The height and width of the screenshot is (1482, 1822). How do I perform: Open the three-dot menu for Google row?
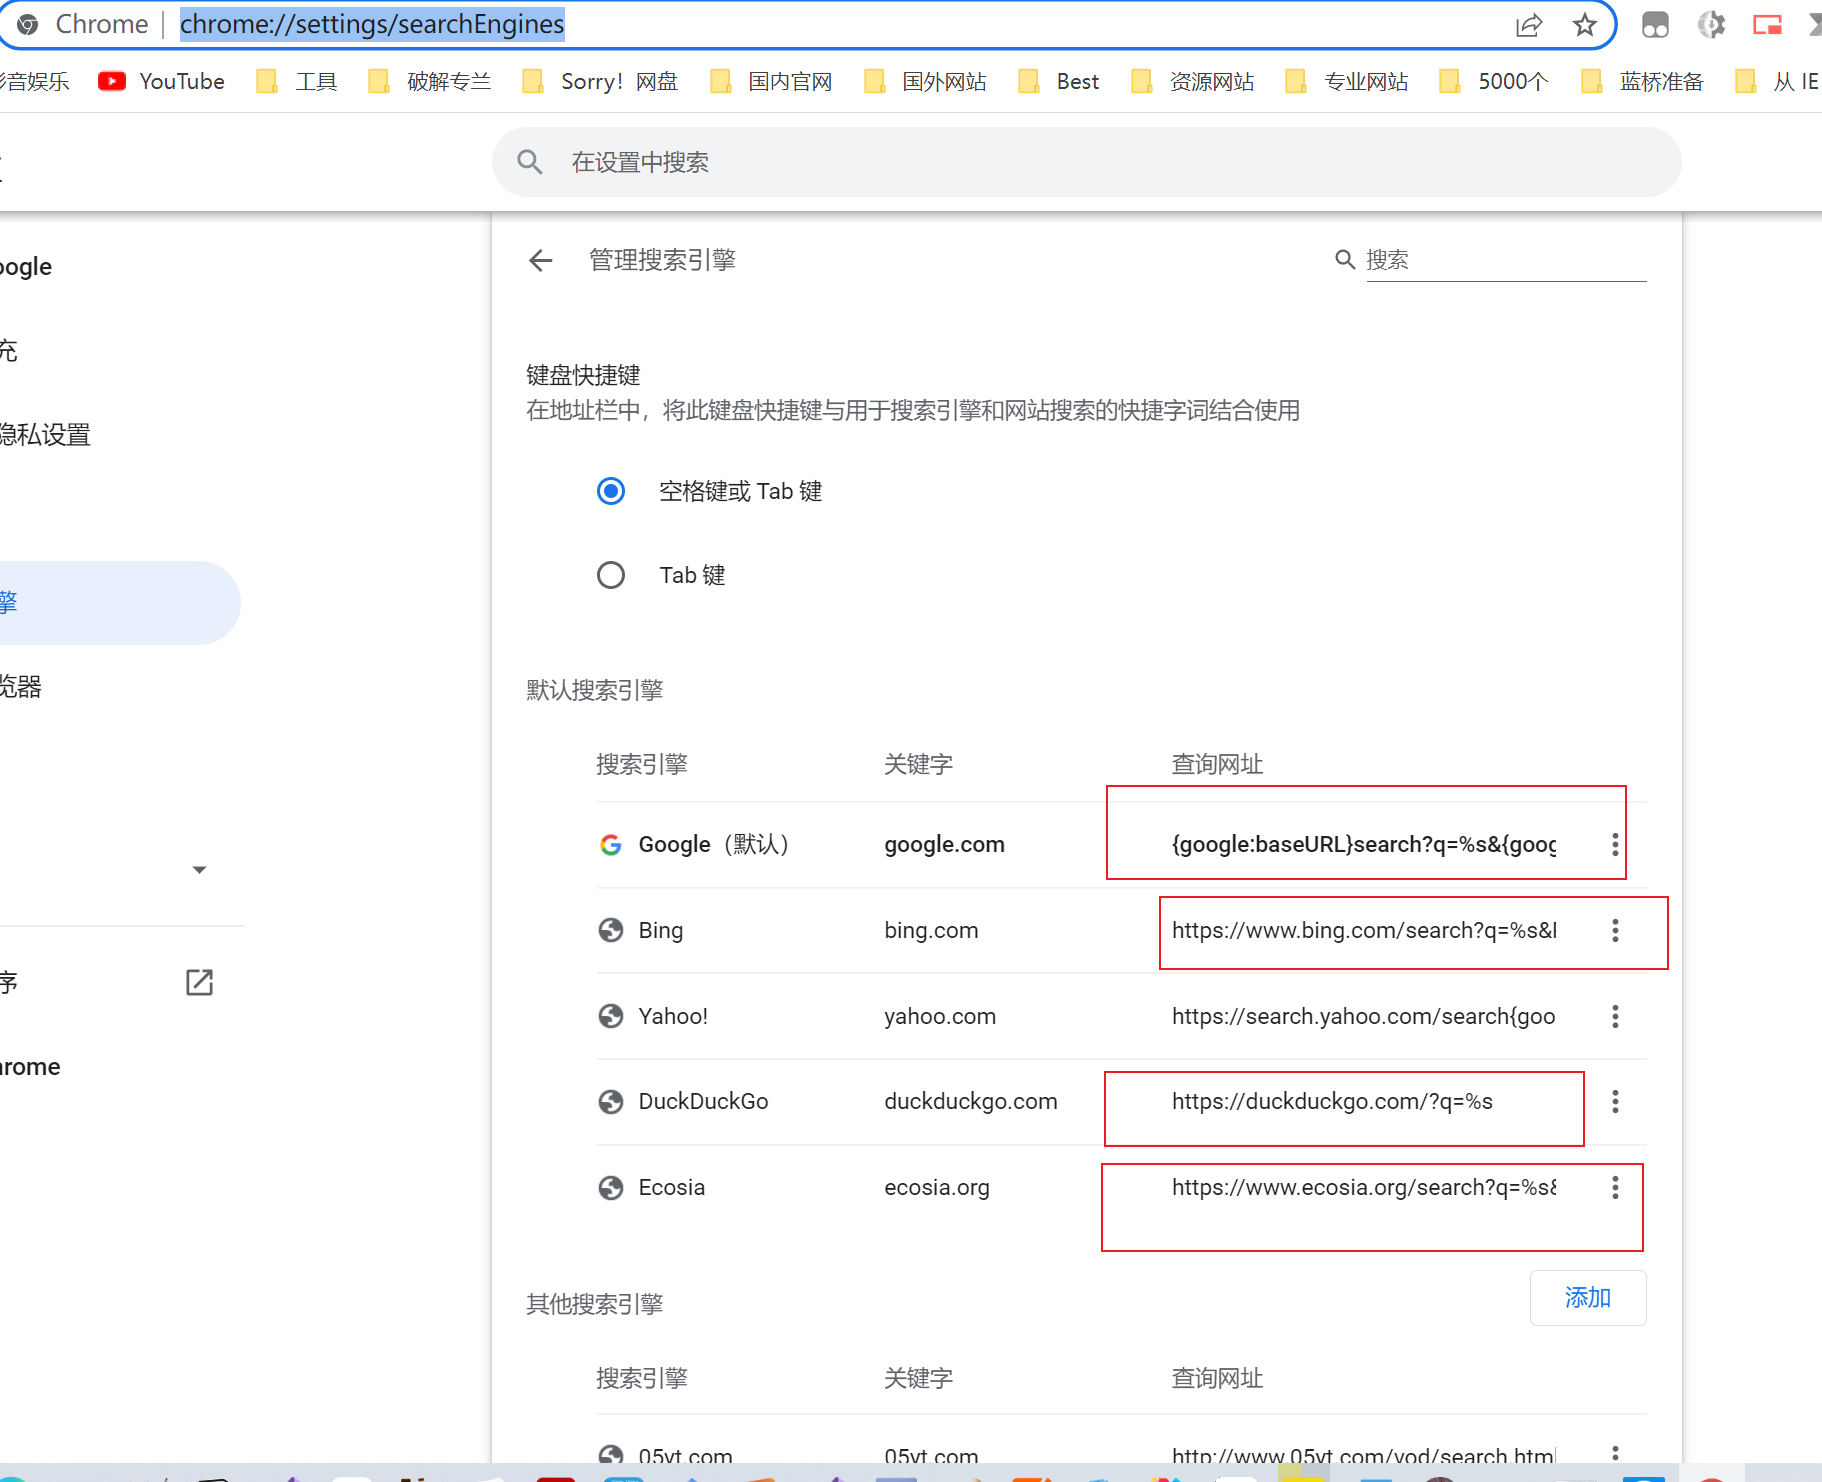pos(1615,845)
